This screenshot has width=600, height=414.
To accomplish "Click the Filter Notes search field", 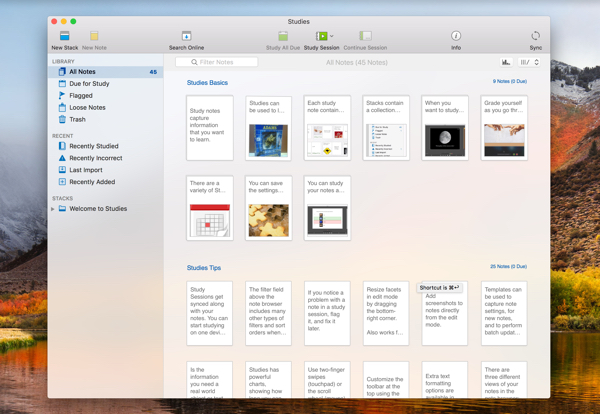I will click(x=217, y=62).
